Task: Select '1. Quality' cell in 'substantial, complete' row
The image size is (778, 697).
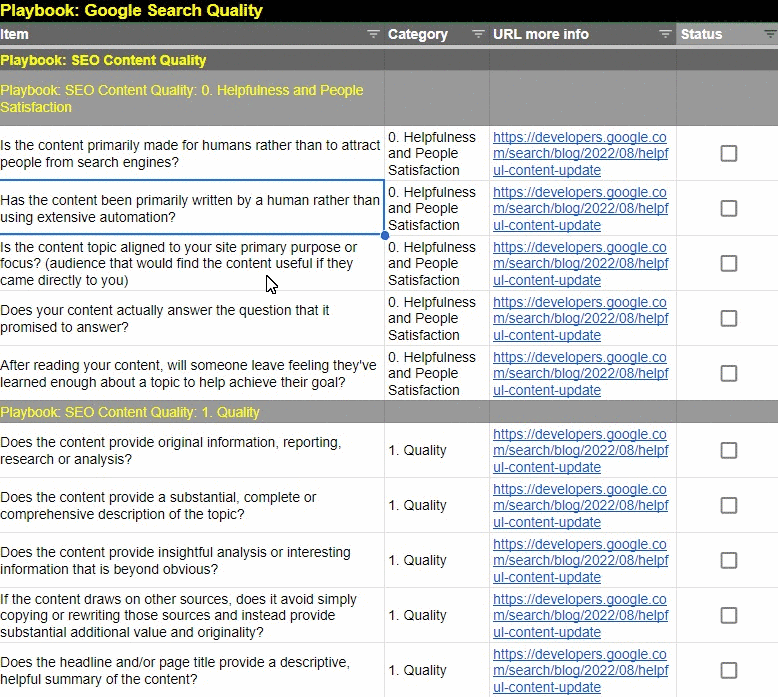Action: click(x=437, y=506)
